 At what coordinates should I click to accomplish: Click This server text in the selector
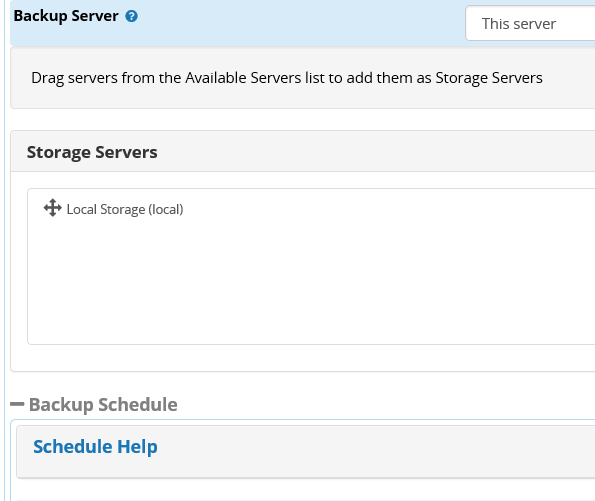pos(519,24)
